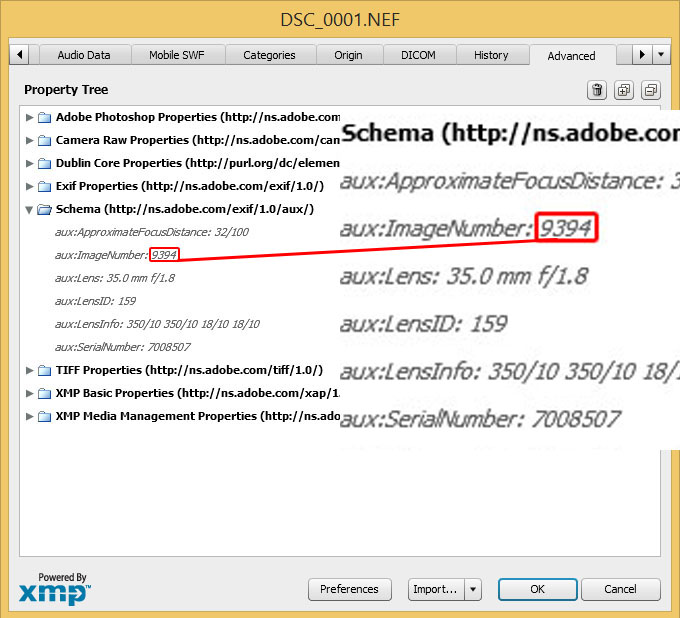Image resolution: width=680 pixels, height=618 pixels.
Task: Switch to the Audio Data tab
Action: [x=84, y=55]
